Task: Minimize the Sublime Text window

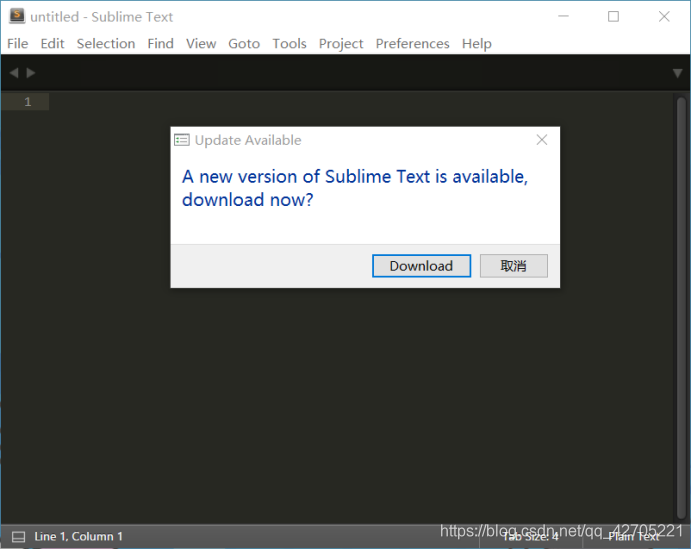Action: (x=563, y=16)
